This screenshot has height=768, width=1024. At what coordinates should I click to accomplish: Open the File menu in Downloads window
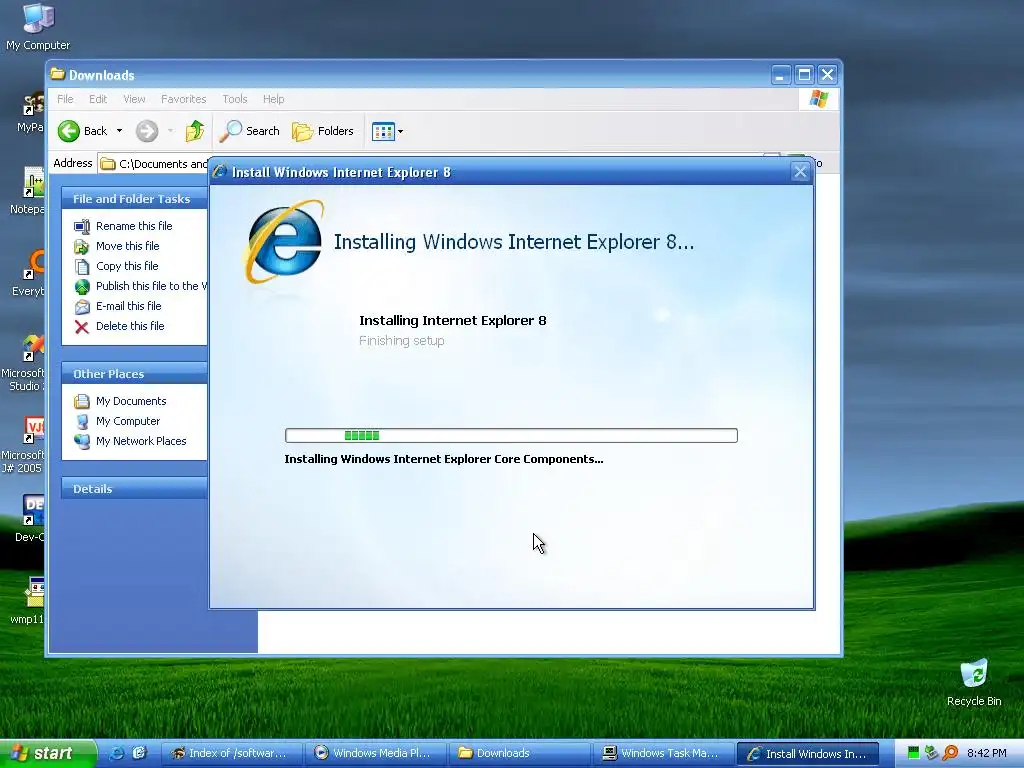click(x=65, y=99)
